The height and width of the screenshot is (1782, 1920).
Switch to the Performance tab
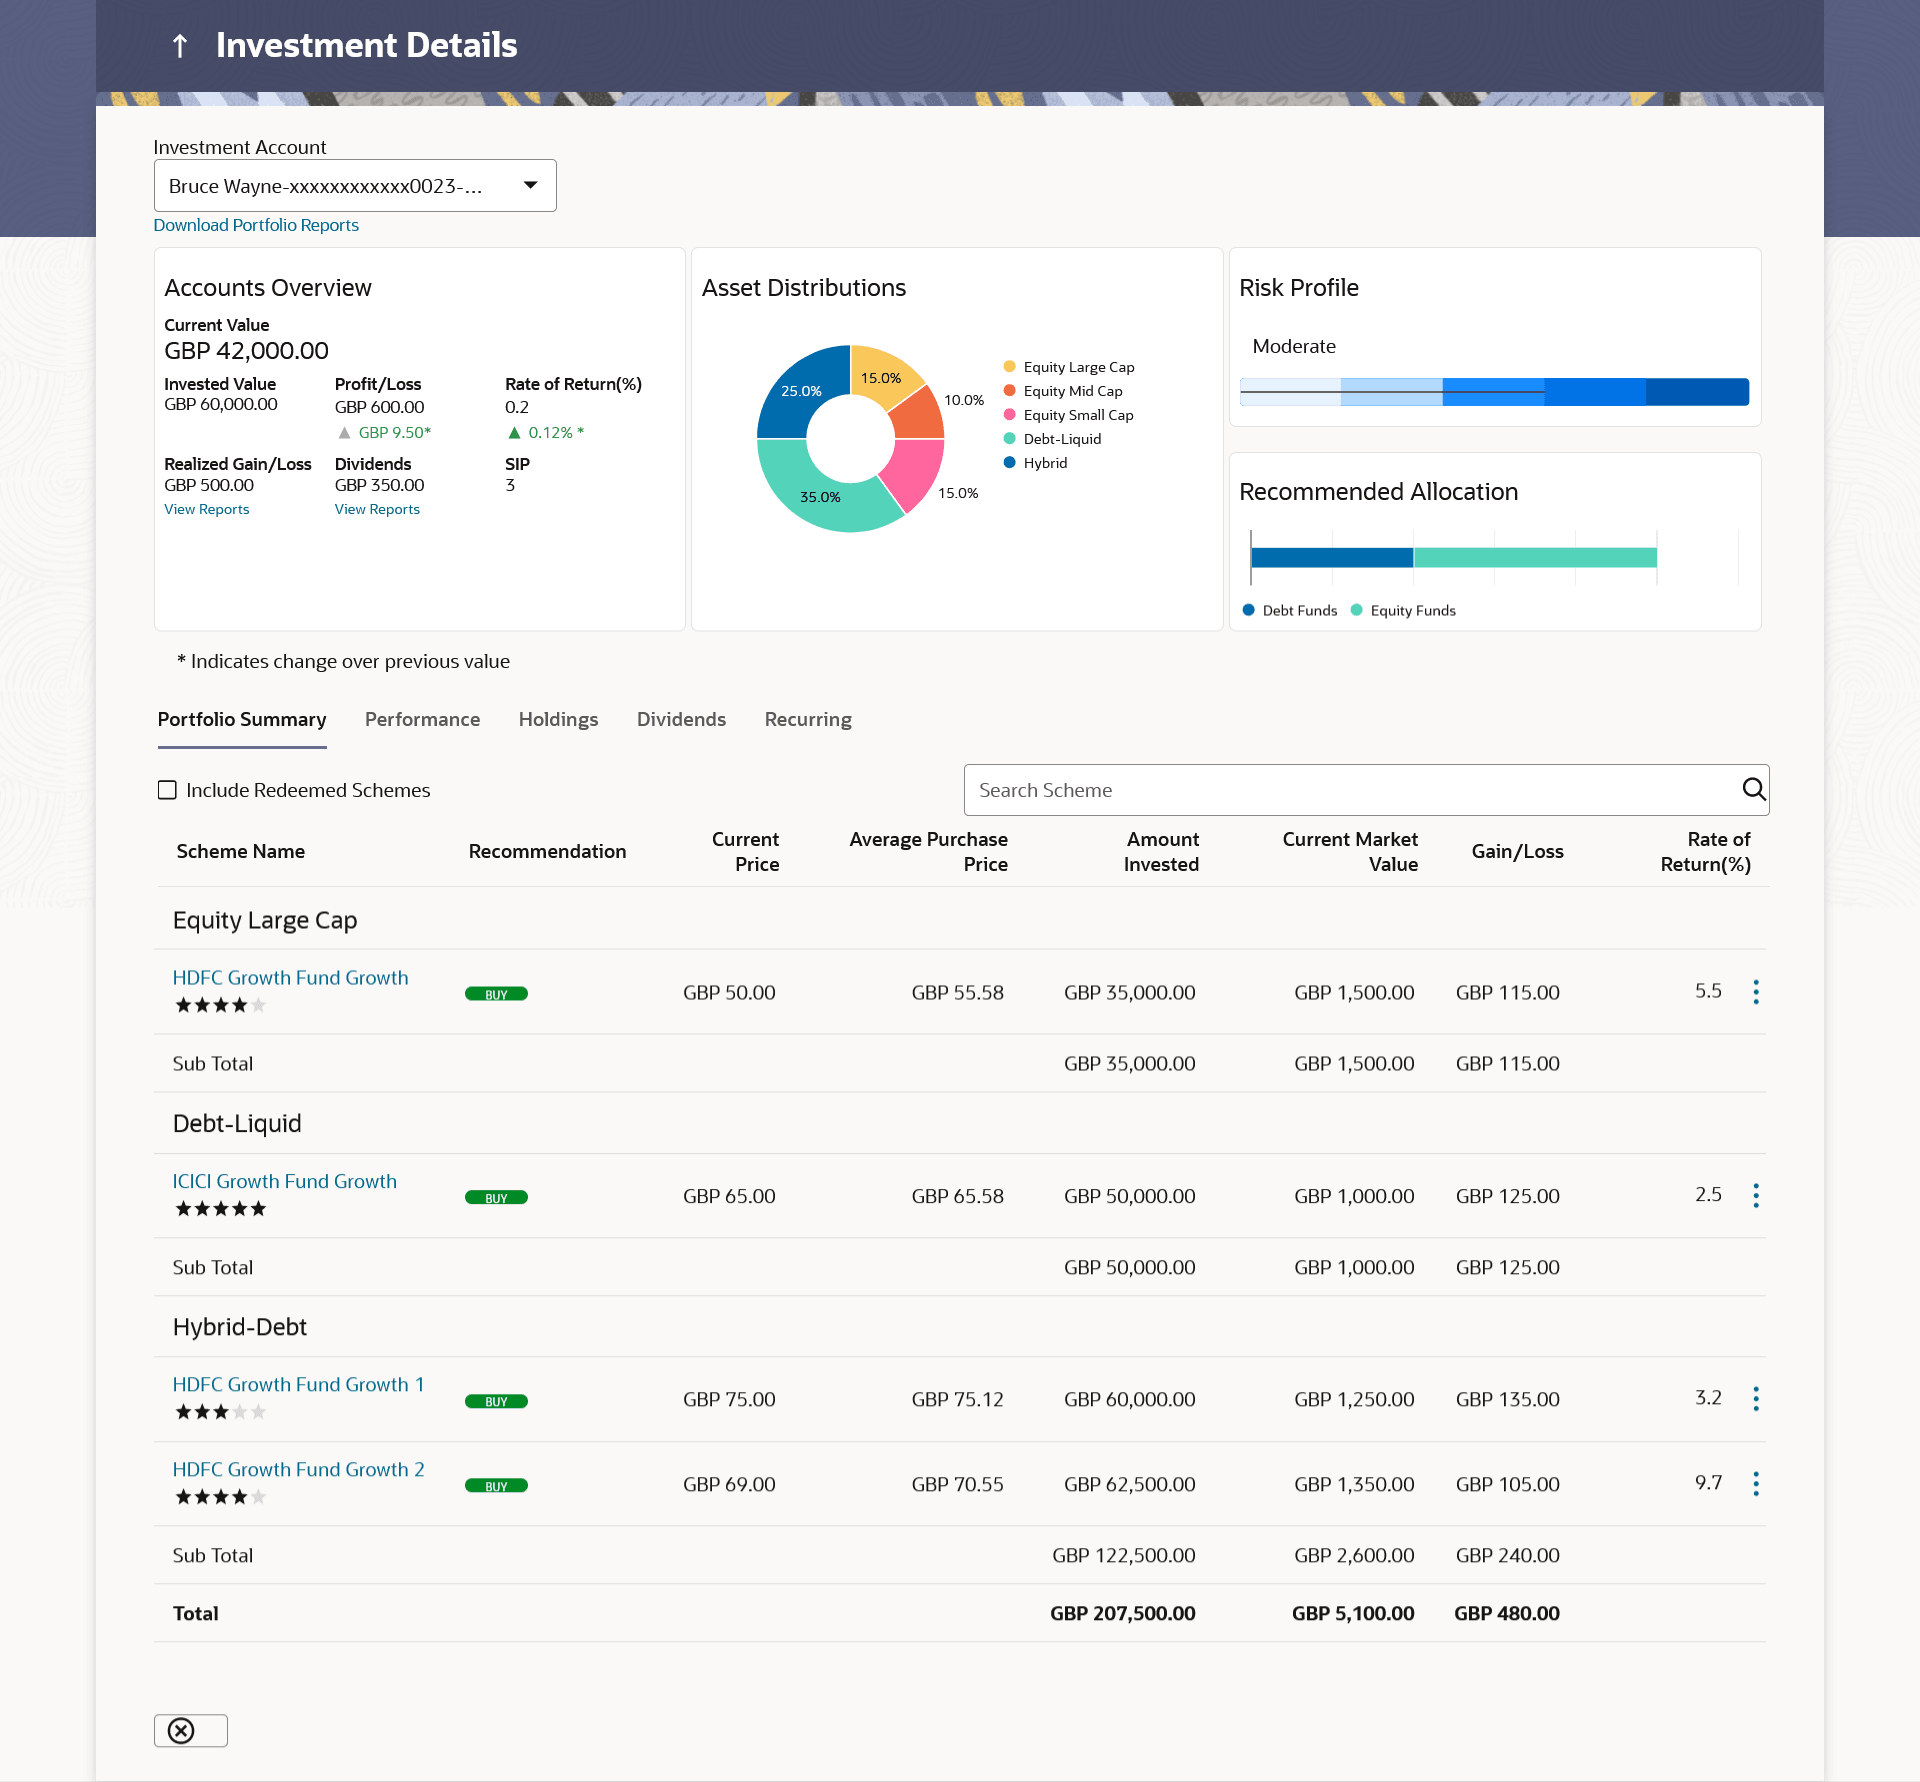(422, 720)
